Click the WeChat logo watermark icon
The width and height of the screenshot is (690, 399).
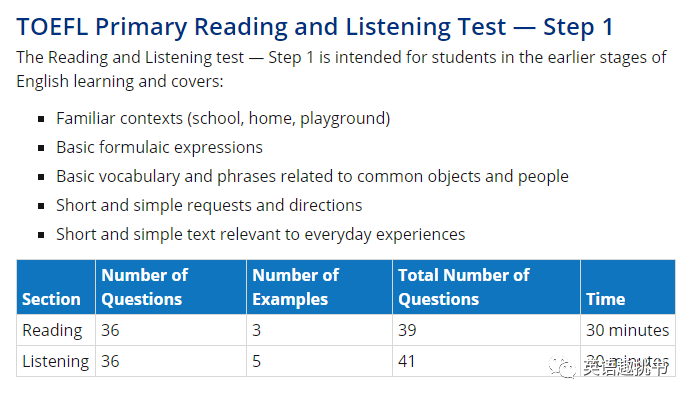(562, 366)
